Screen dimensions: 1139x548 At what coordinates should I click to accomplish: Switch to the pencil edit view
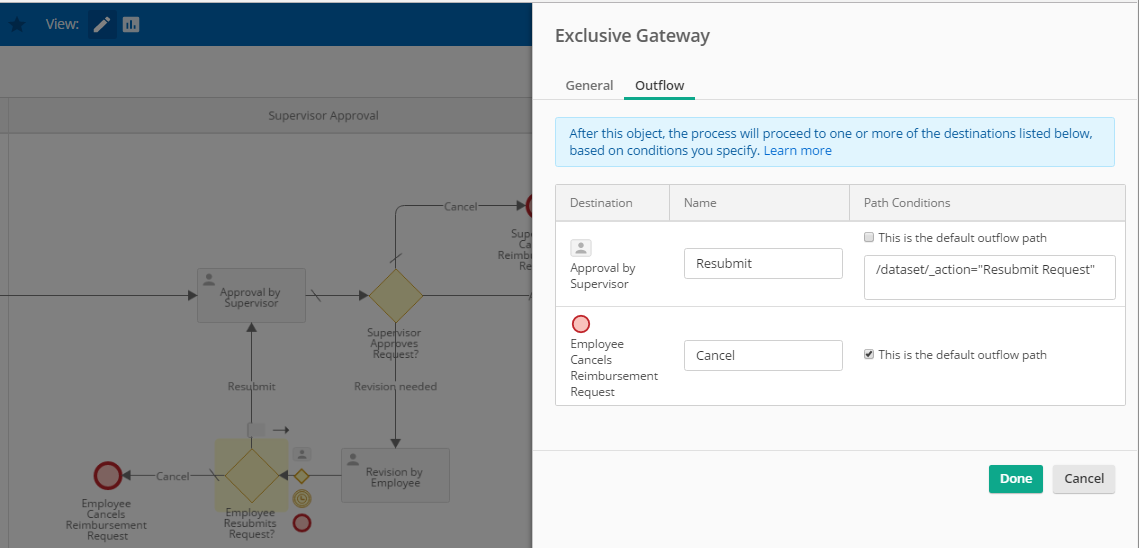click(x=102, y=24)
